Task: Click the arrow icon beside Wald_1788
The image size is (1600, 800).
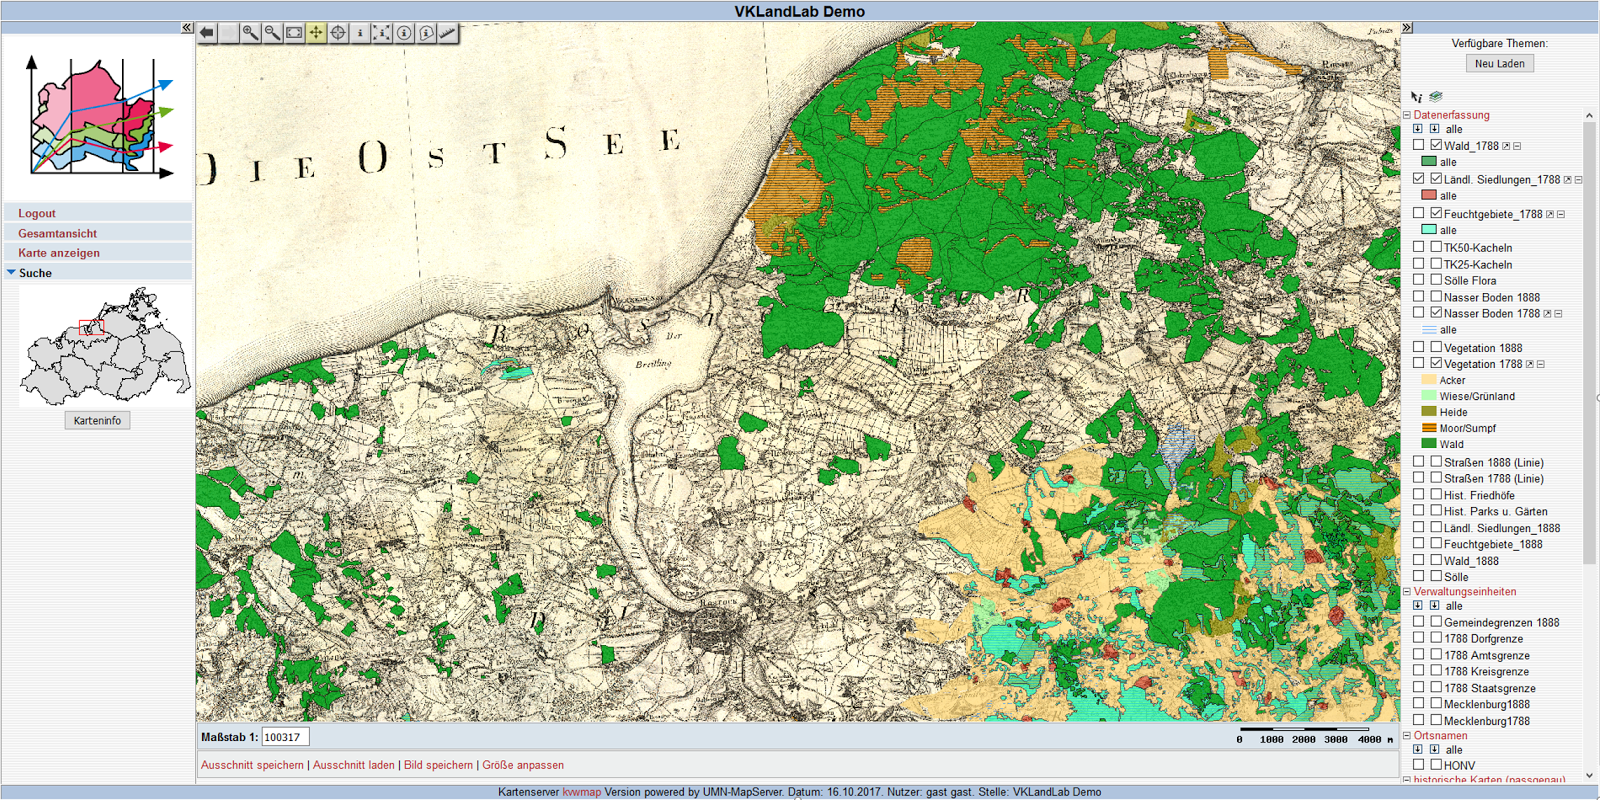Action: (x=1506, y=146)
